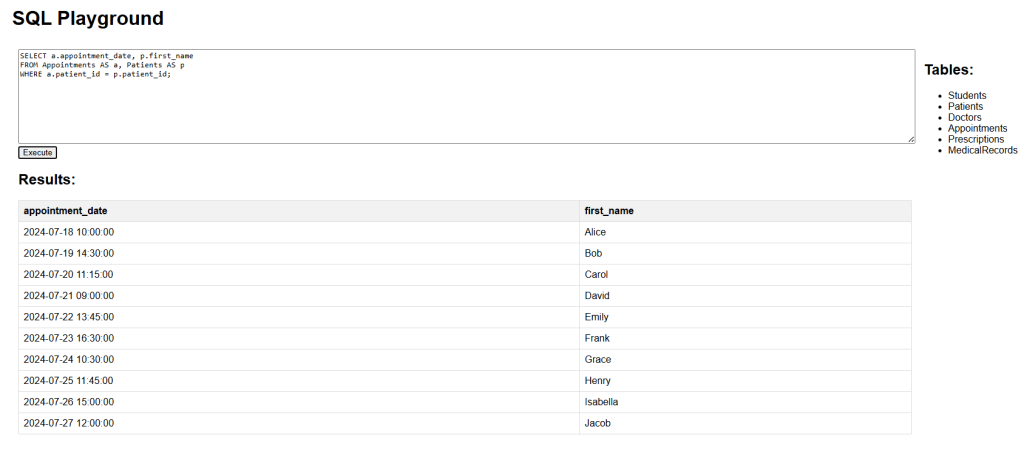Grab the textarea resize handle corner
The width and height of the screenshot is (1024, 455).
[x=910, y=140]
